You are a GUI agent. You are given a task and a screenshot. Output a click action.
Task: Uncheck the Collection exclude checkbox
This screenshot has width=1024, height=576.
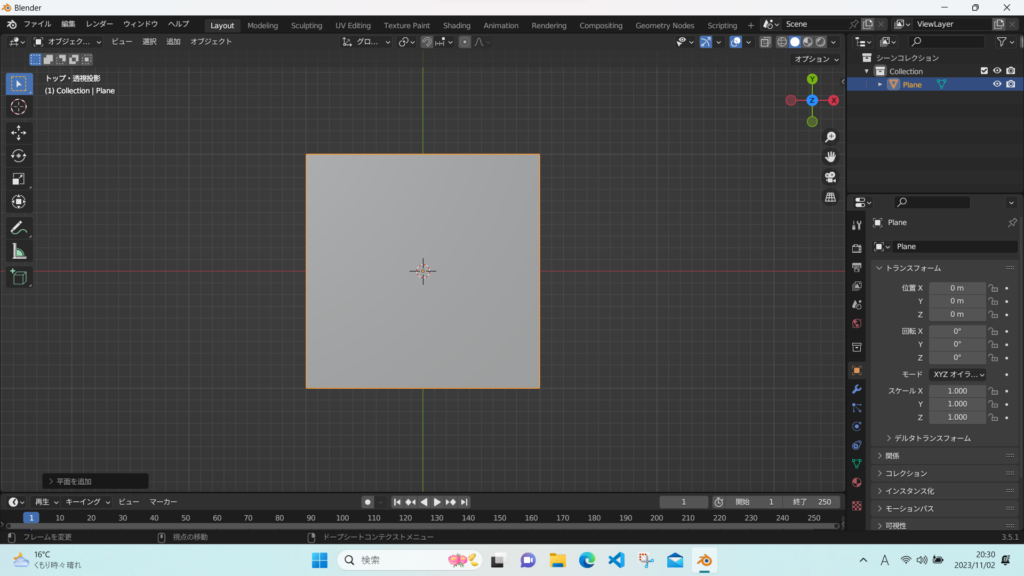click(984, 71)
